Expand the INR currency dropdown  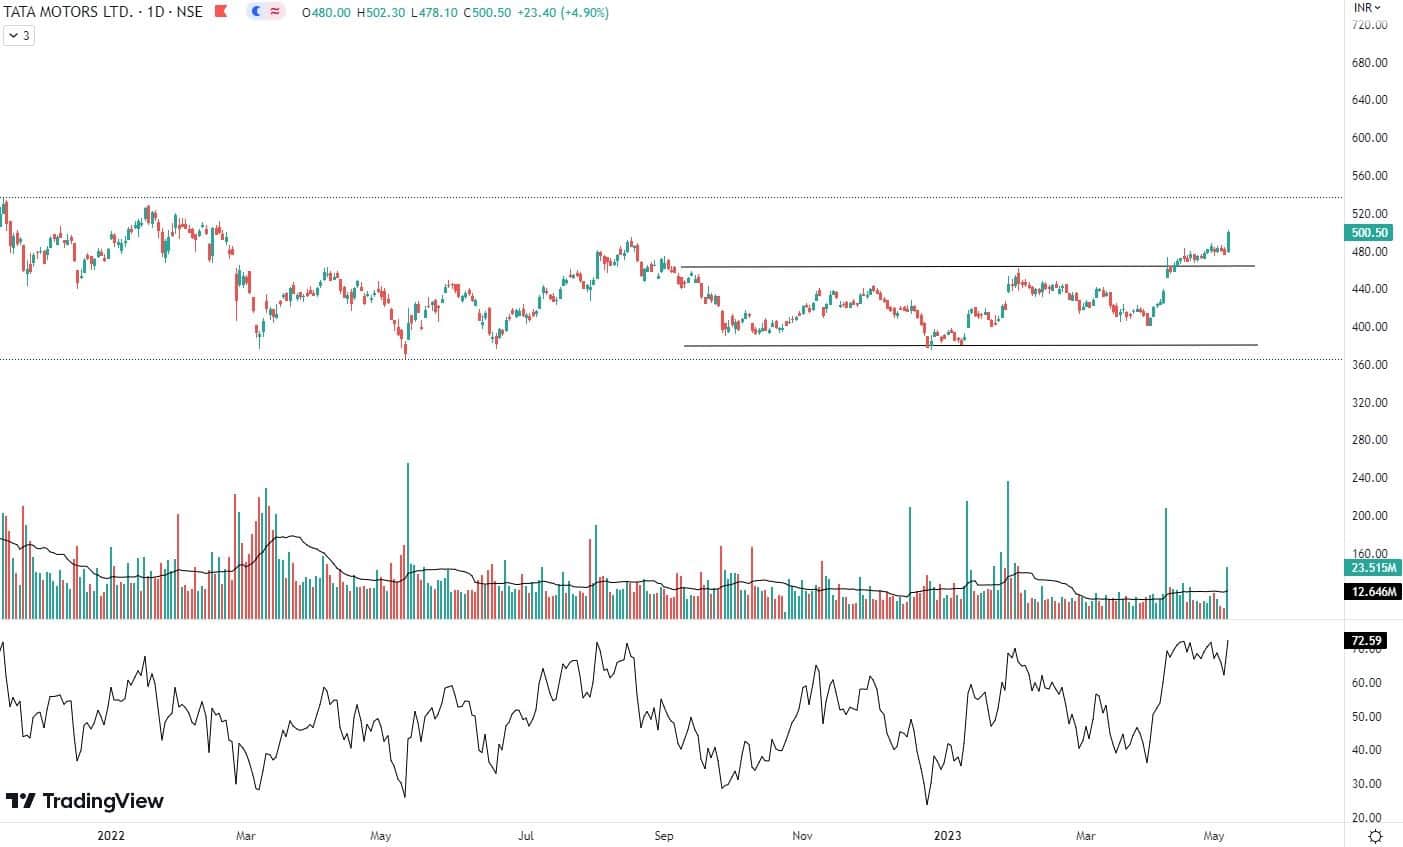(x=1367, y=7)
